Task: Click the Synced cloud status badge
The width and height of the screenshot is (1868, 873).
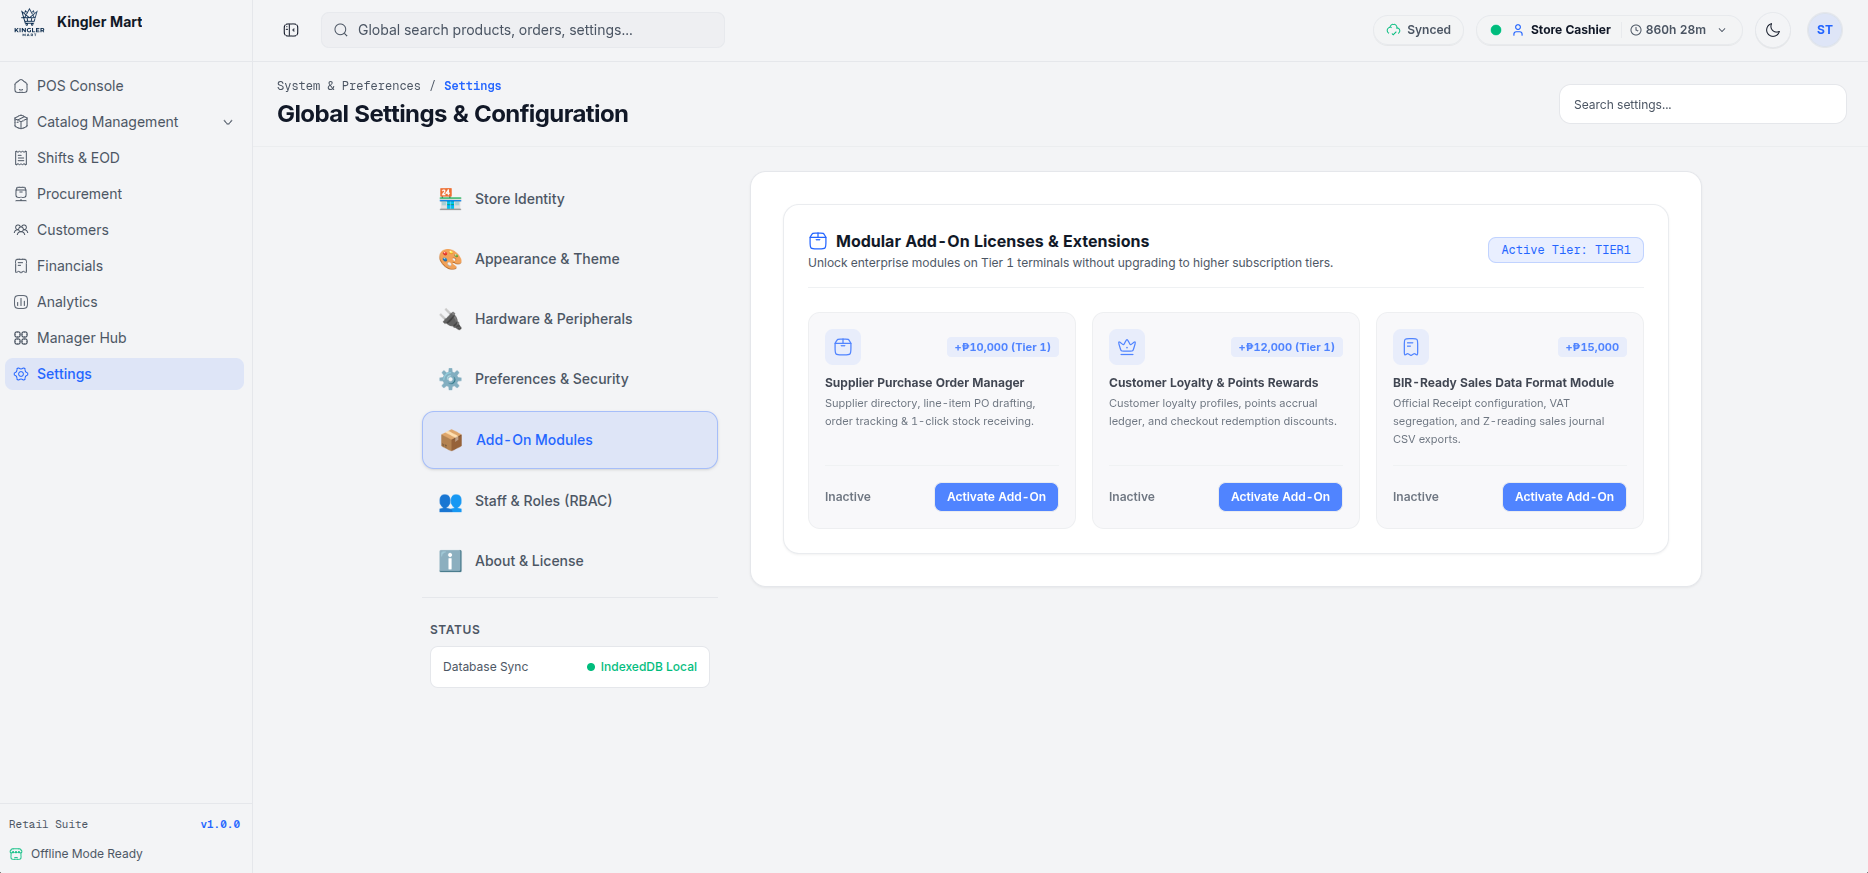Action: (1419, 30)
